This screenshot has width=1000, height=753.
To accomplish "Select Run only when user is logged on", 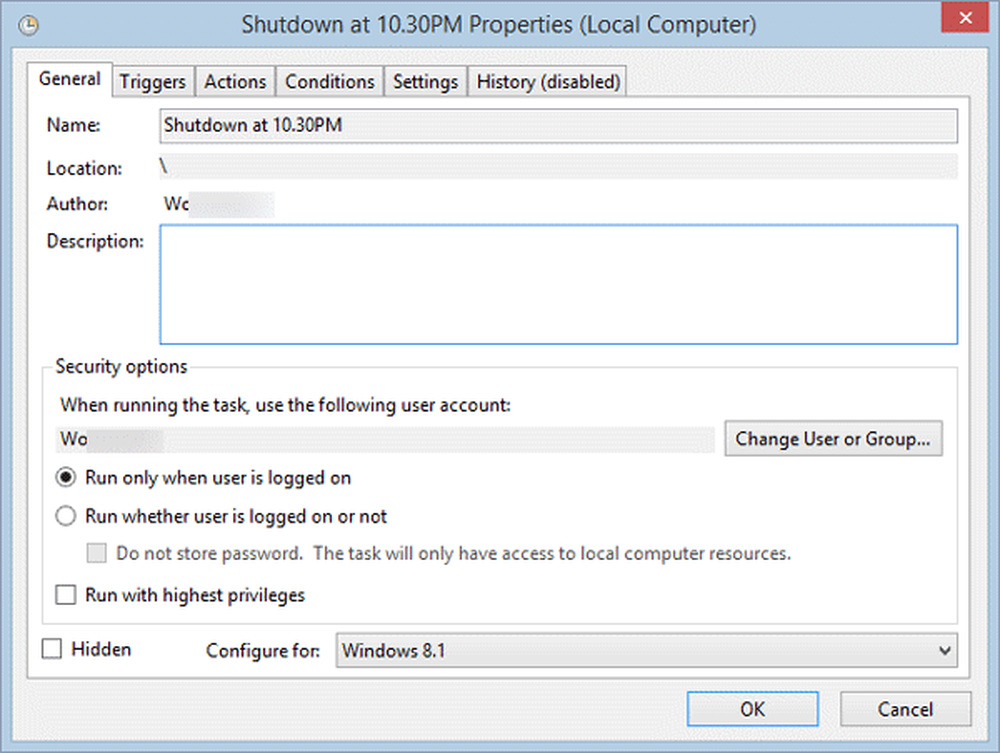I will tap(66, 478).
